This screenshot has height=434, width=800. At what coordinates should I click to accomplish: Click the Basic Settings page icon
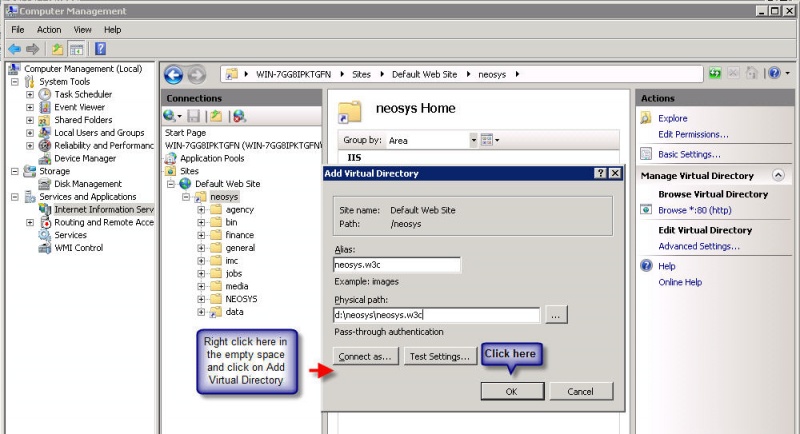pyautogui.click(x=646, y=154)
